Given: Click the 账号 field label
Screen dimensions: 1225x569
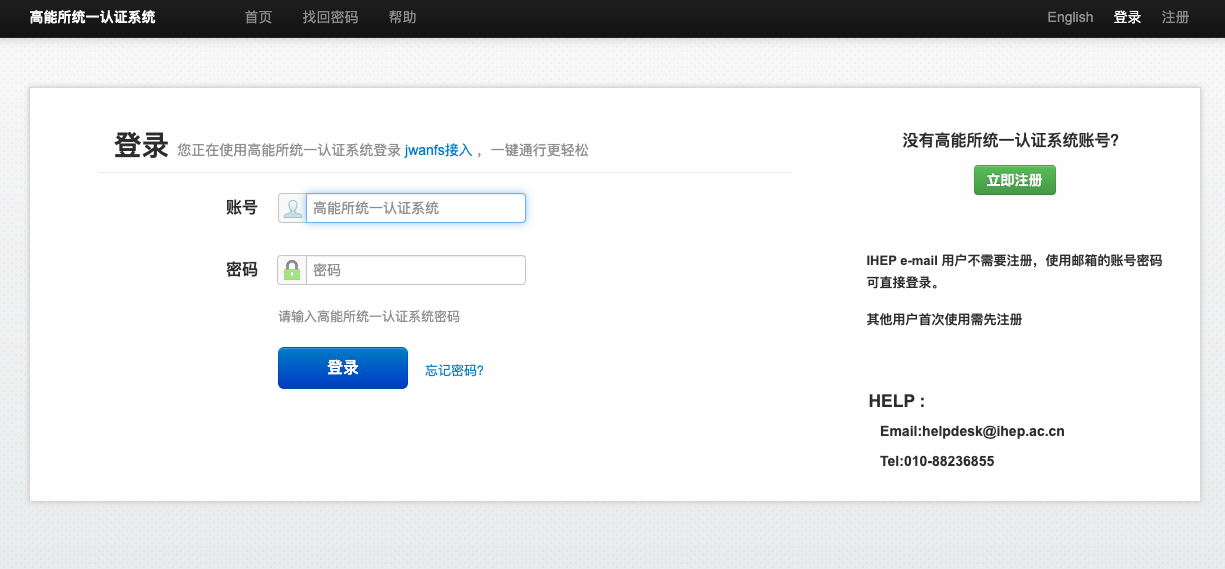Looking at the screenshot, I should click(x=242, y=208).
